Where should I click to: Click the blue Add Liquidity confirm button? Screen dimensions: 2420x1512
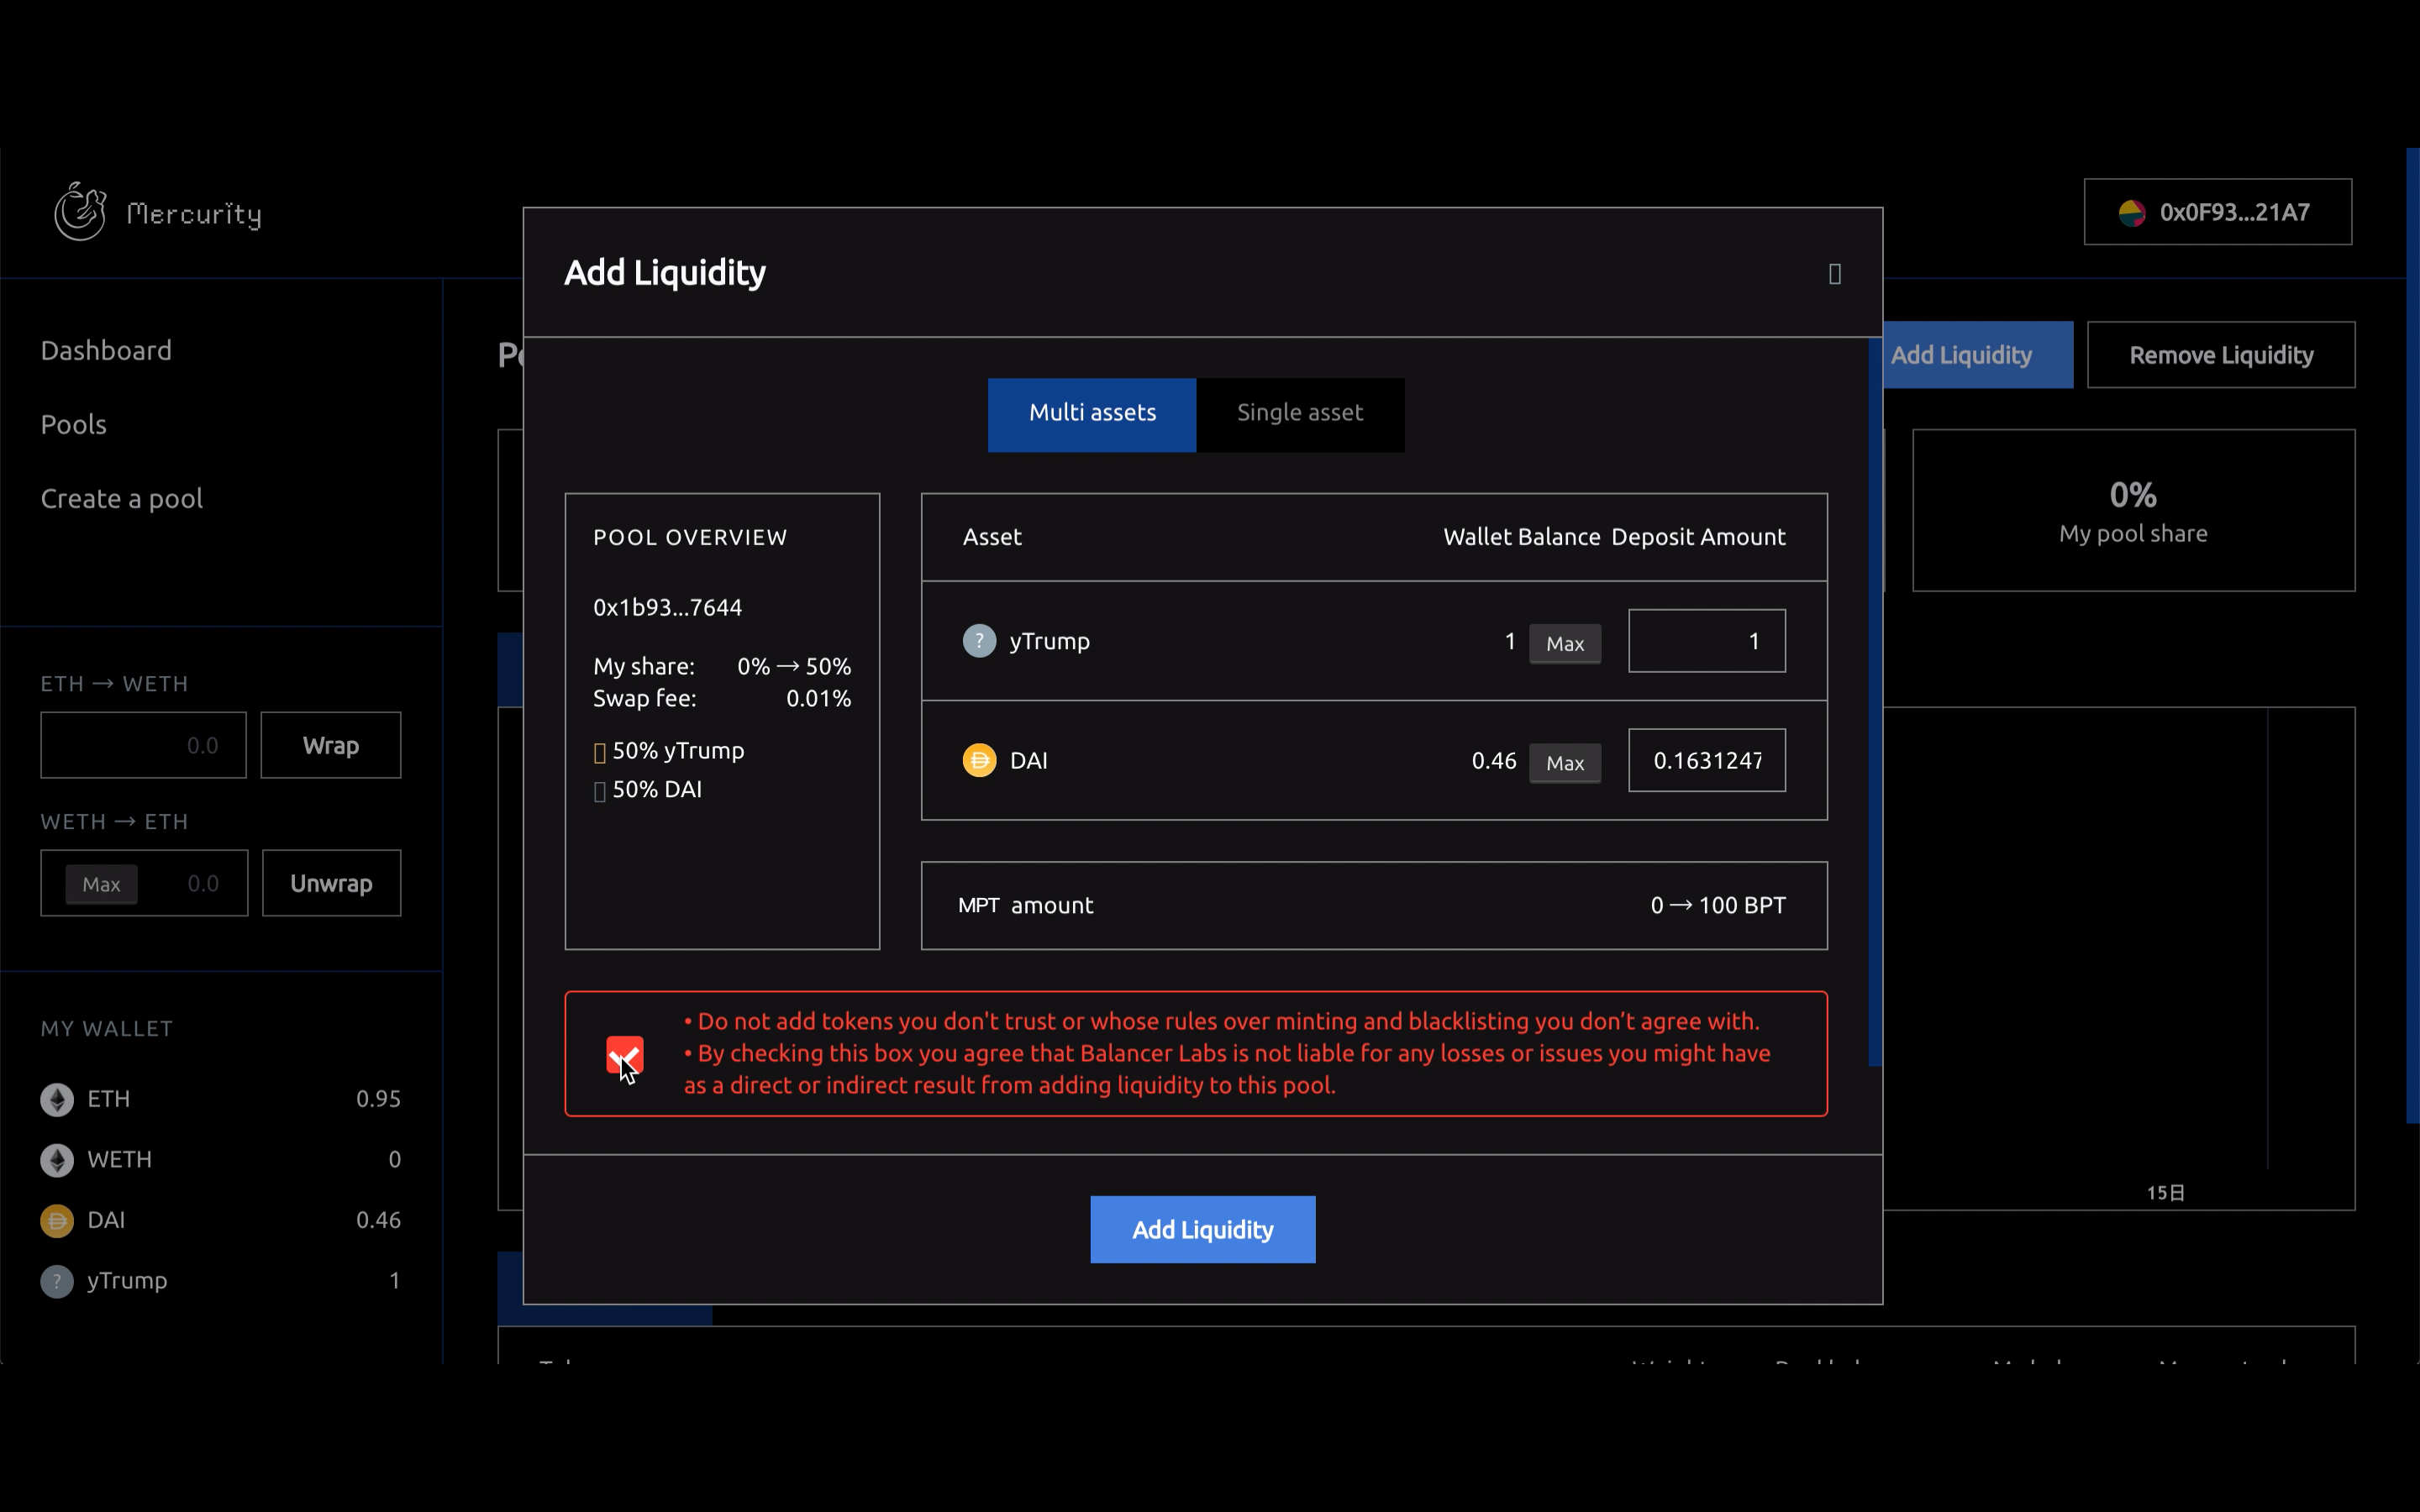[1202, 1229]
